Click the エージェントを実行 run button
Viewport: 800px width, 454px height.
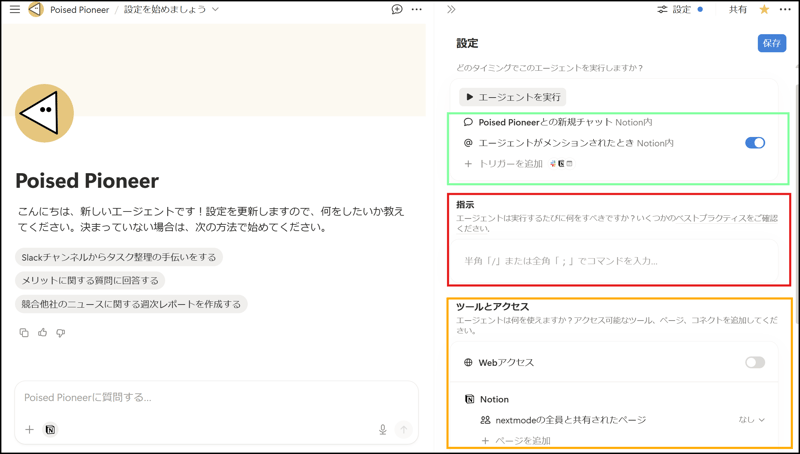tap(513, 97)
